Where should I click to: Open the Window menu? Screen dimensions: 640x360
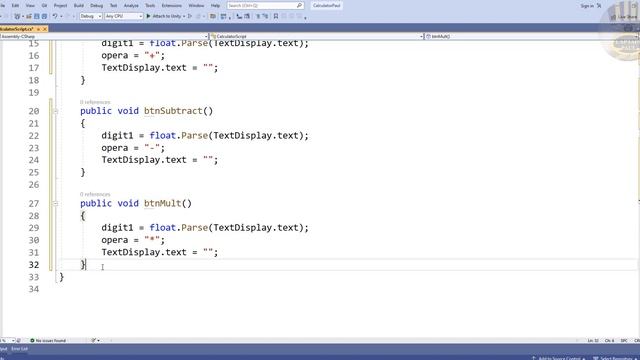tap(196, 6)
